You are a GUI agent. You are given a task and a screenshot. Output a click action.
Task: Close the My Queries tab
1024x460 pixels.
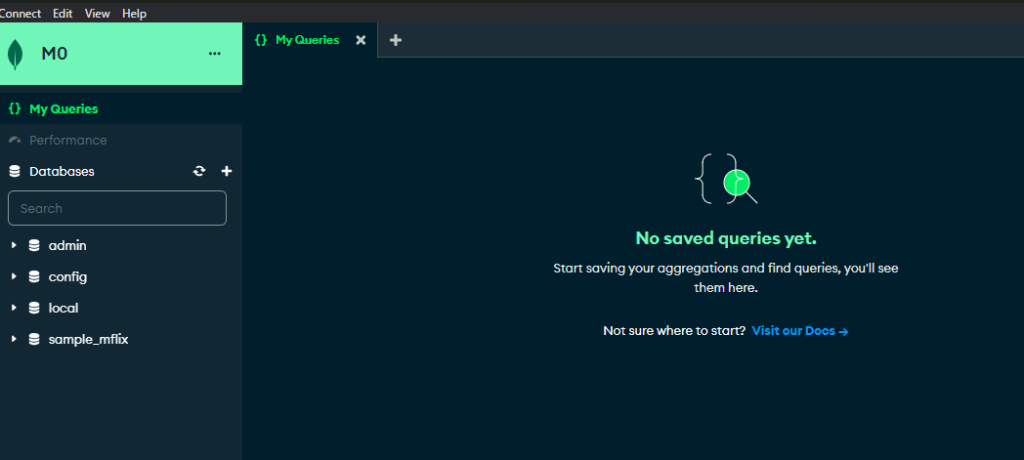(360, 40)
